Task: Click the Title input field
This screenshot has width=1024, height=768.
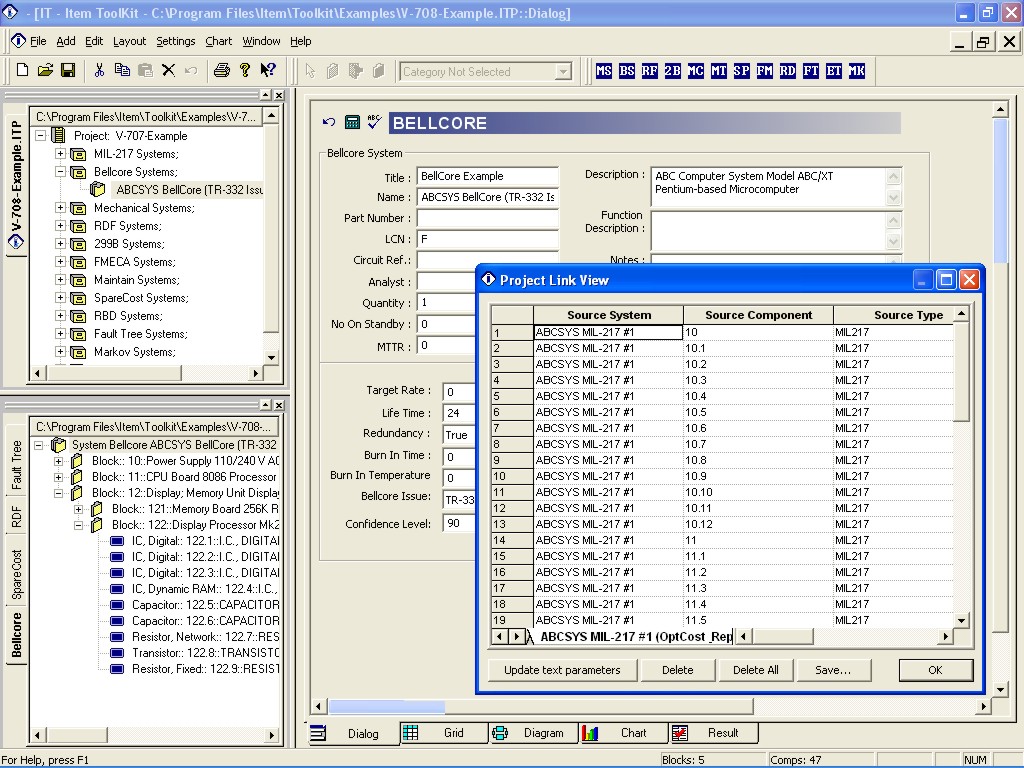Action: (x=487, y=176)
